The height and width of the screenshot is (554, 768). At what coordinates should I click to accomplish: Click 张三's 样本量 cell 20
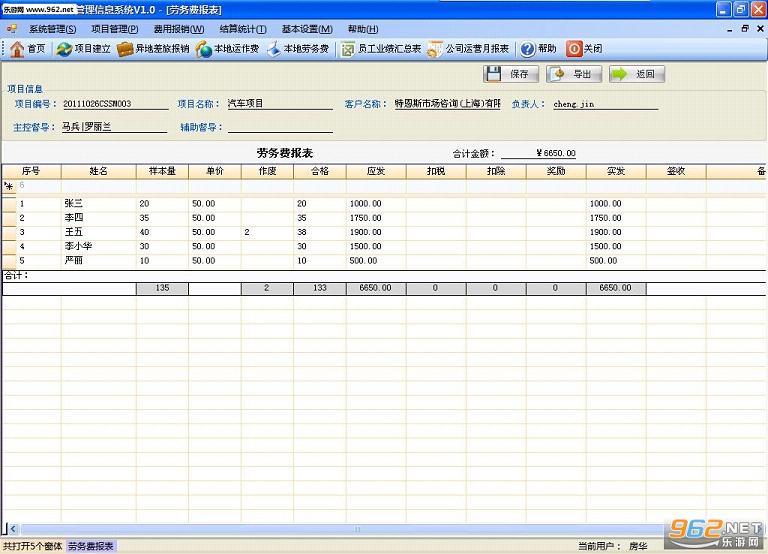[x=162, y=203]
